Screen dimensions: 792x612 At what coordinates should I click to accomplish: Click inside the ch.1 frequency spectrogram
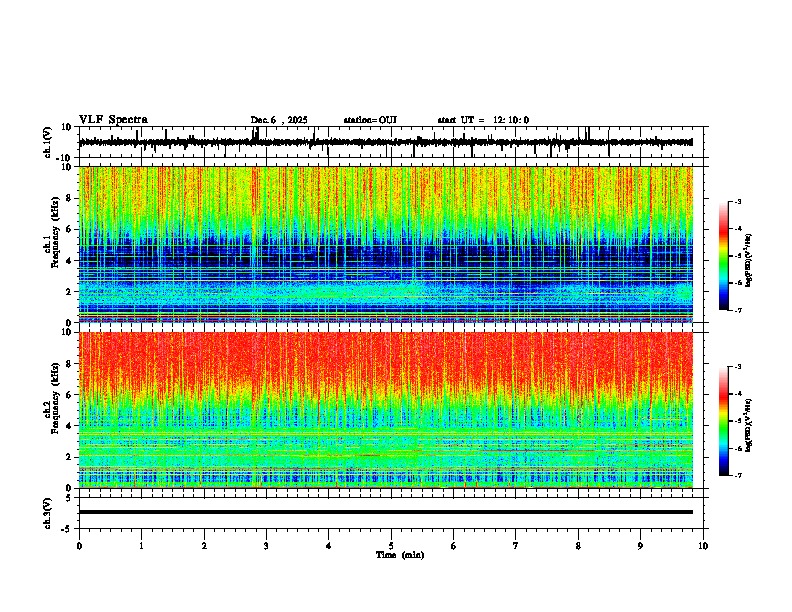[386, 244]
